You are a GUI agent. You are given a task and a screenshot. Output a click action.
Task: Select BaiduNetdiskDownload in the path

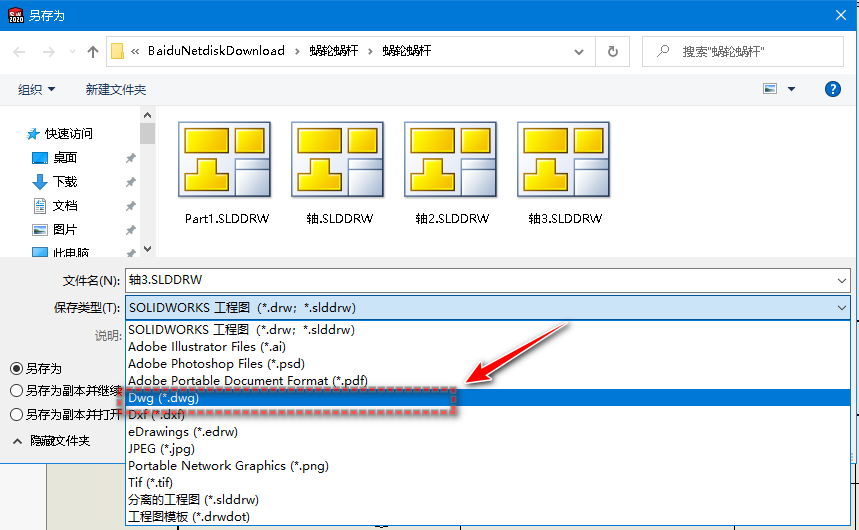(x=216, y=51)
